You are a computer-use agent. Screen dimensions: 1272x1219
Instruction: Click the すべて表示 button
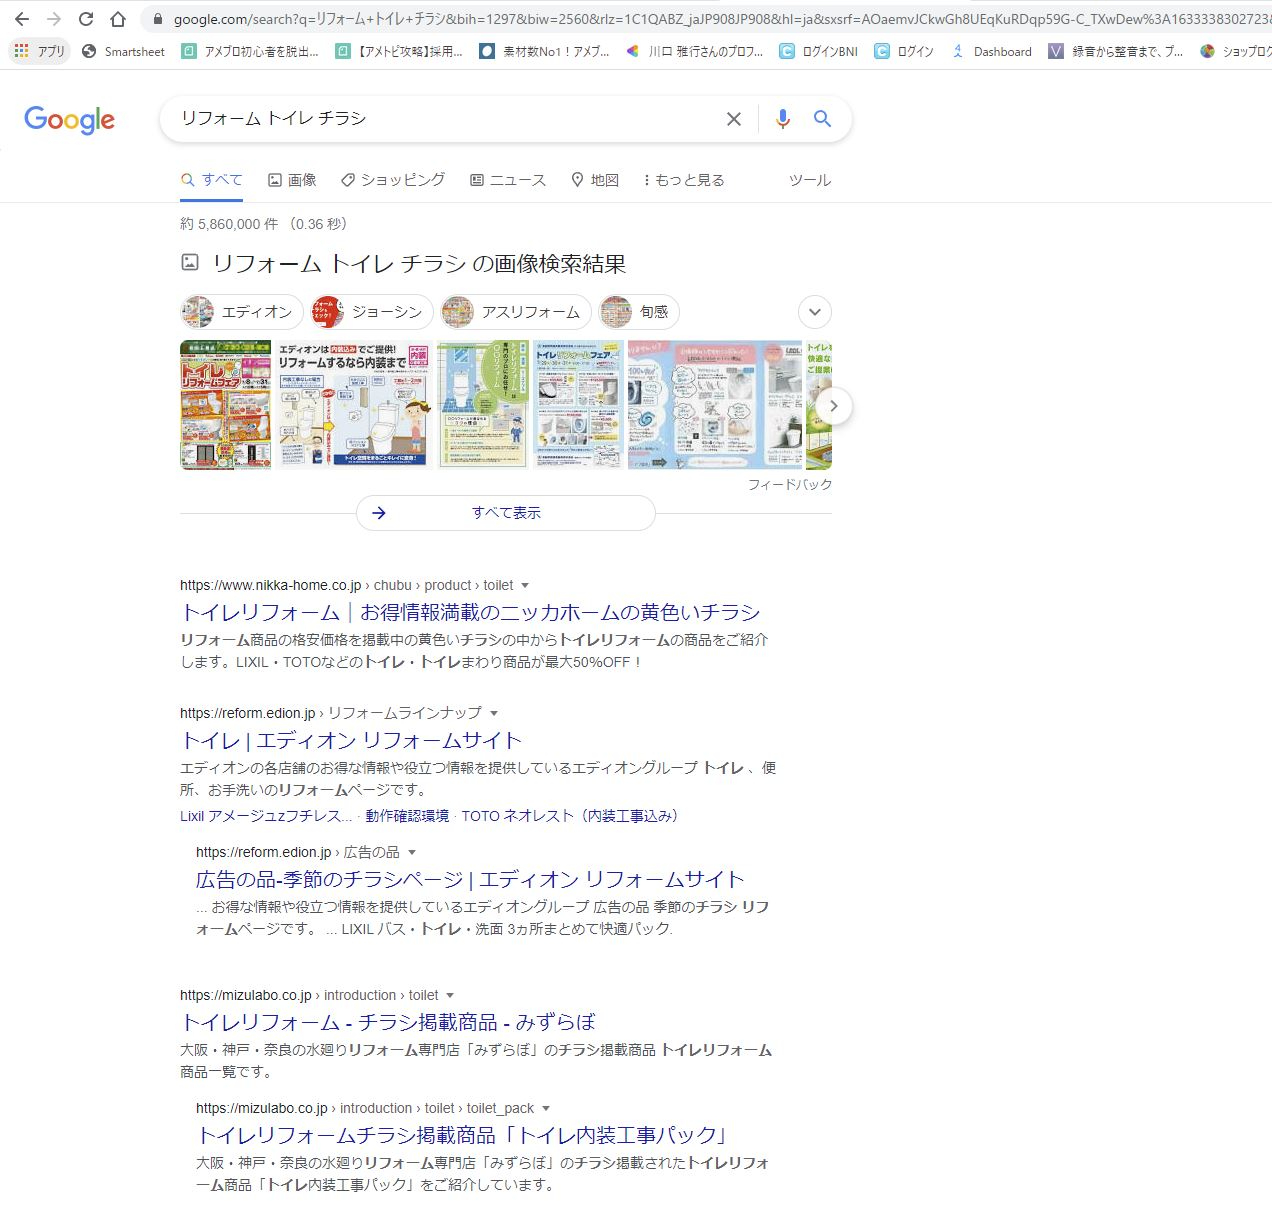tap(505, 512)
